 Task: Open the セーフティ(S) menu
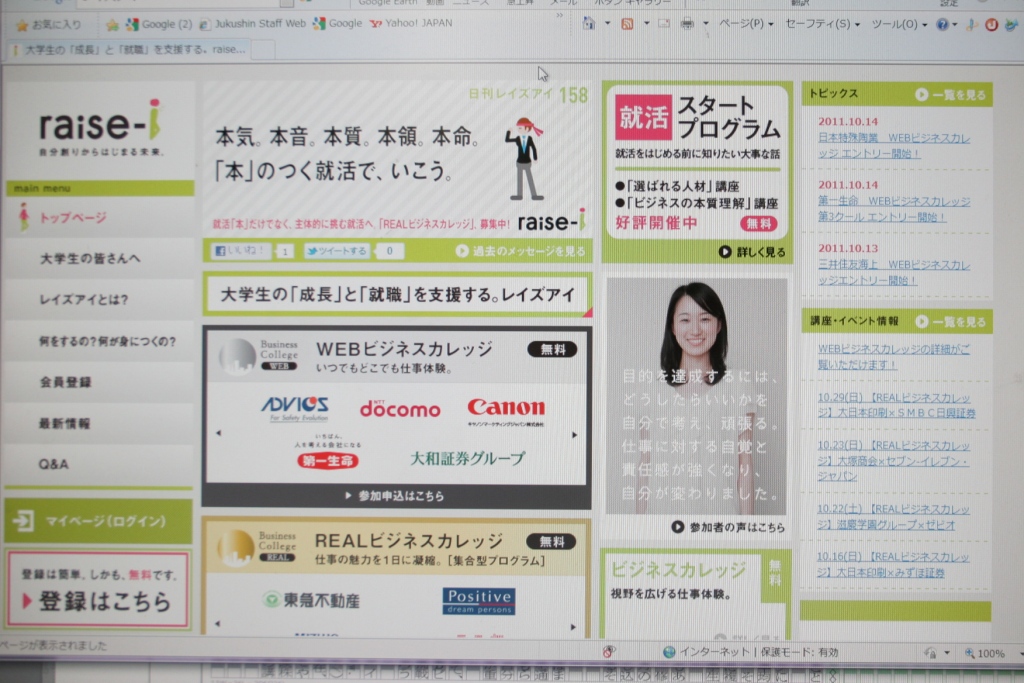(x=822, y=24)
